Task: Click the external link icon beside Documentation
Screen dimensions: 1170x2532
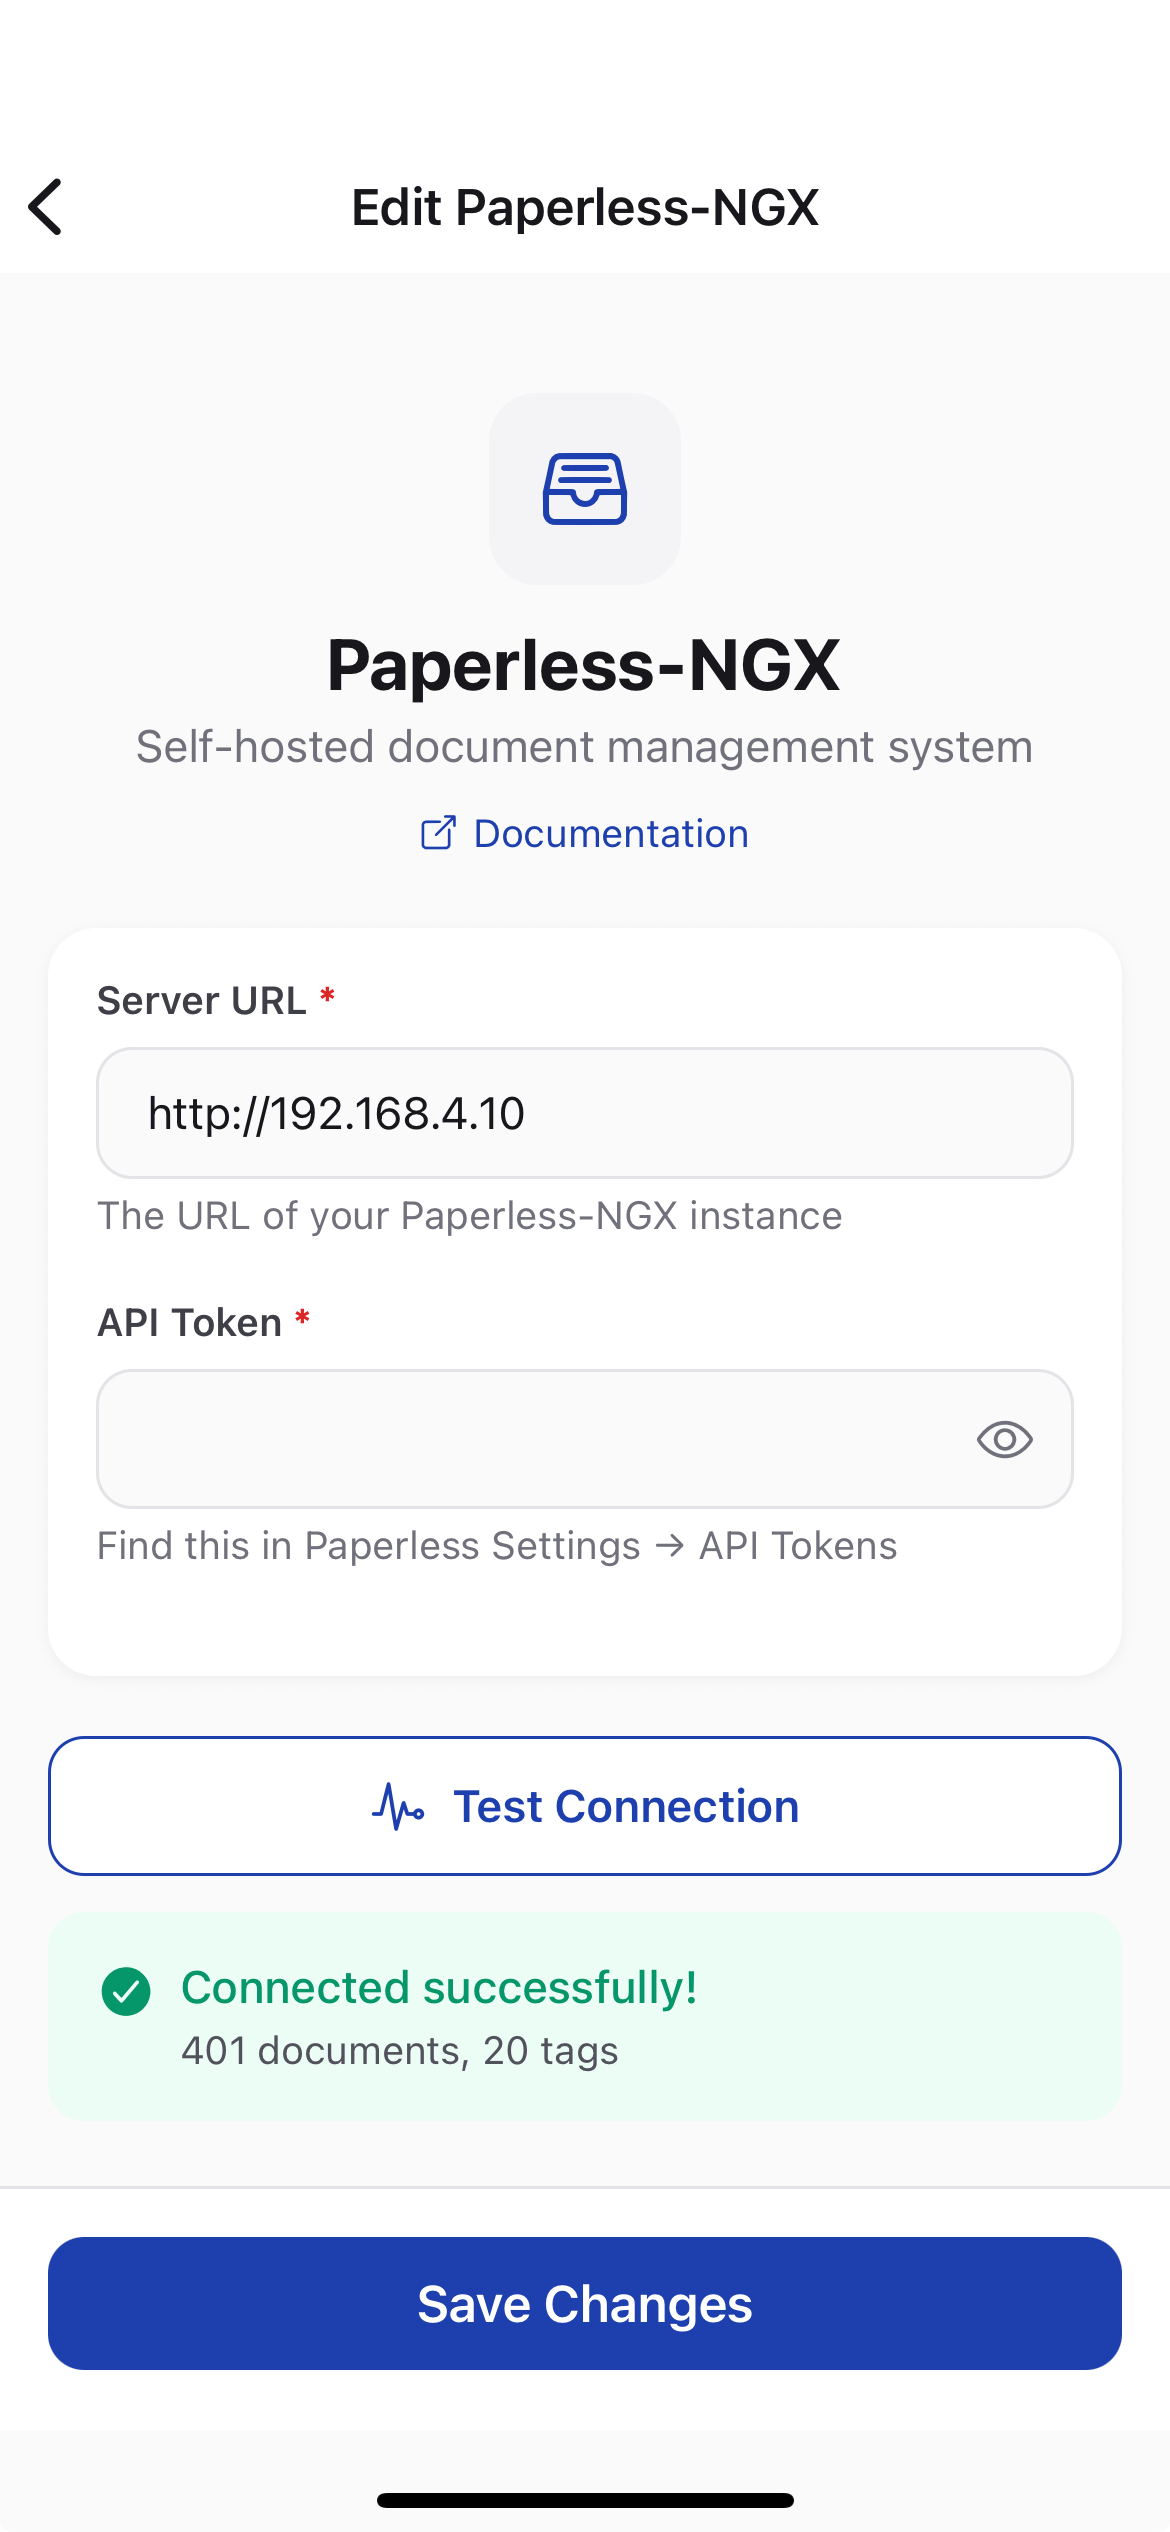Action: tap(438, 833)
